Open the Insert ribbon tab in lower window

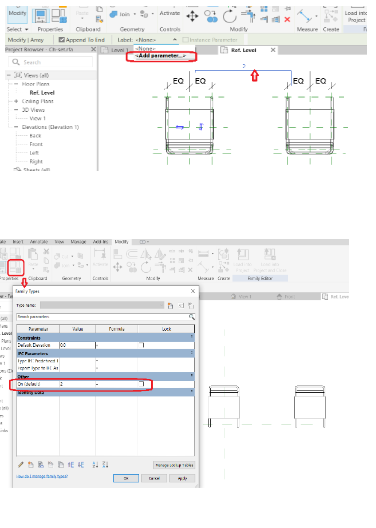pyautogui.click(x=18, y=242)
